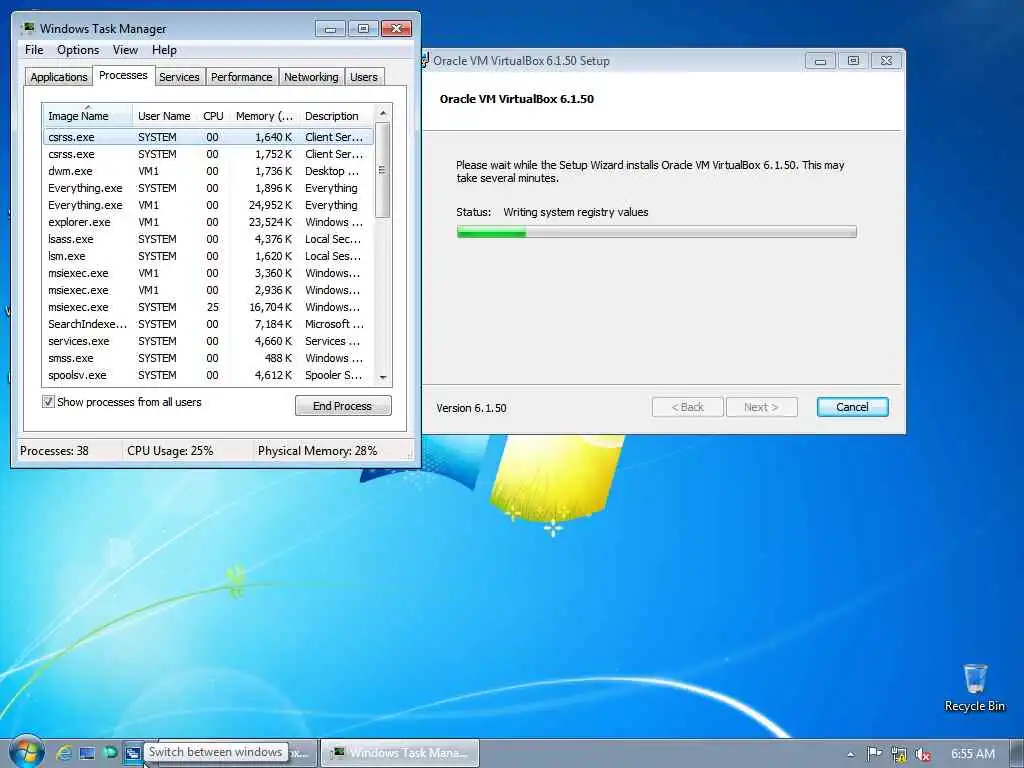
Task: Select the lsass.exe process row
Action: pyautogui.click(x=208, y=239)
